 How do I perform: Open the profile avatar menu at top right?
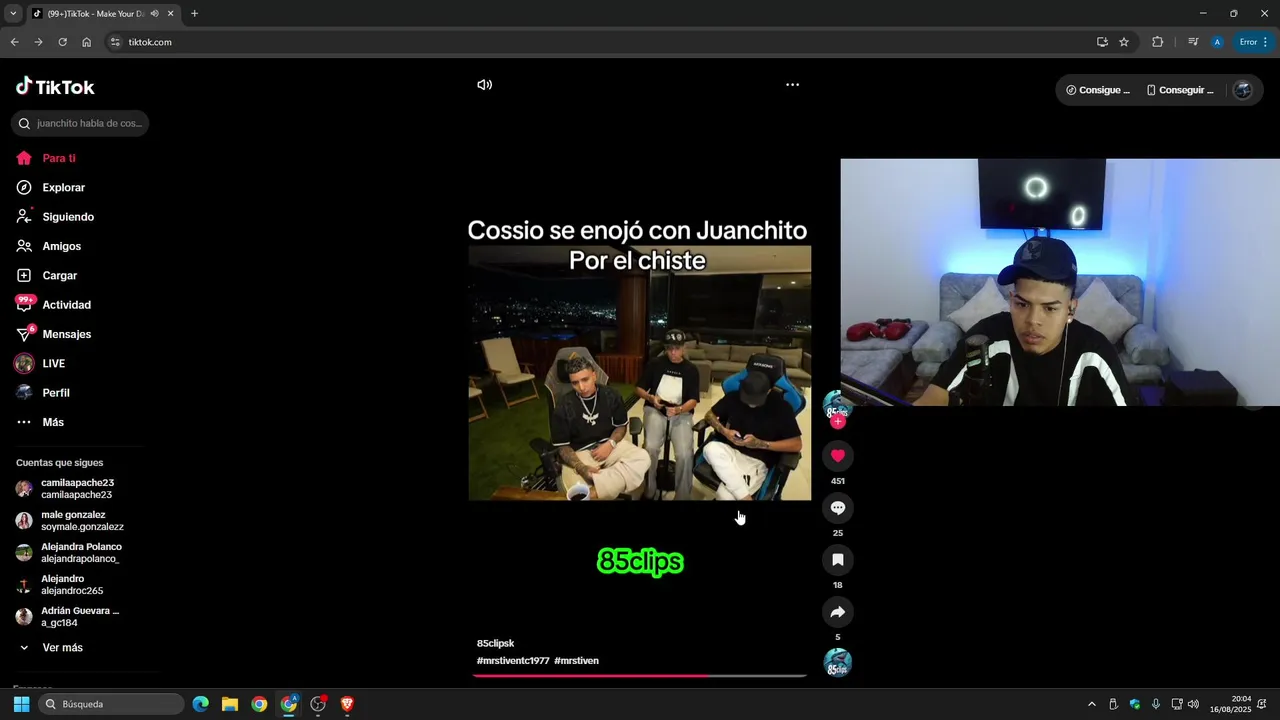point(1243,90)
